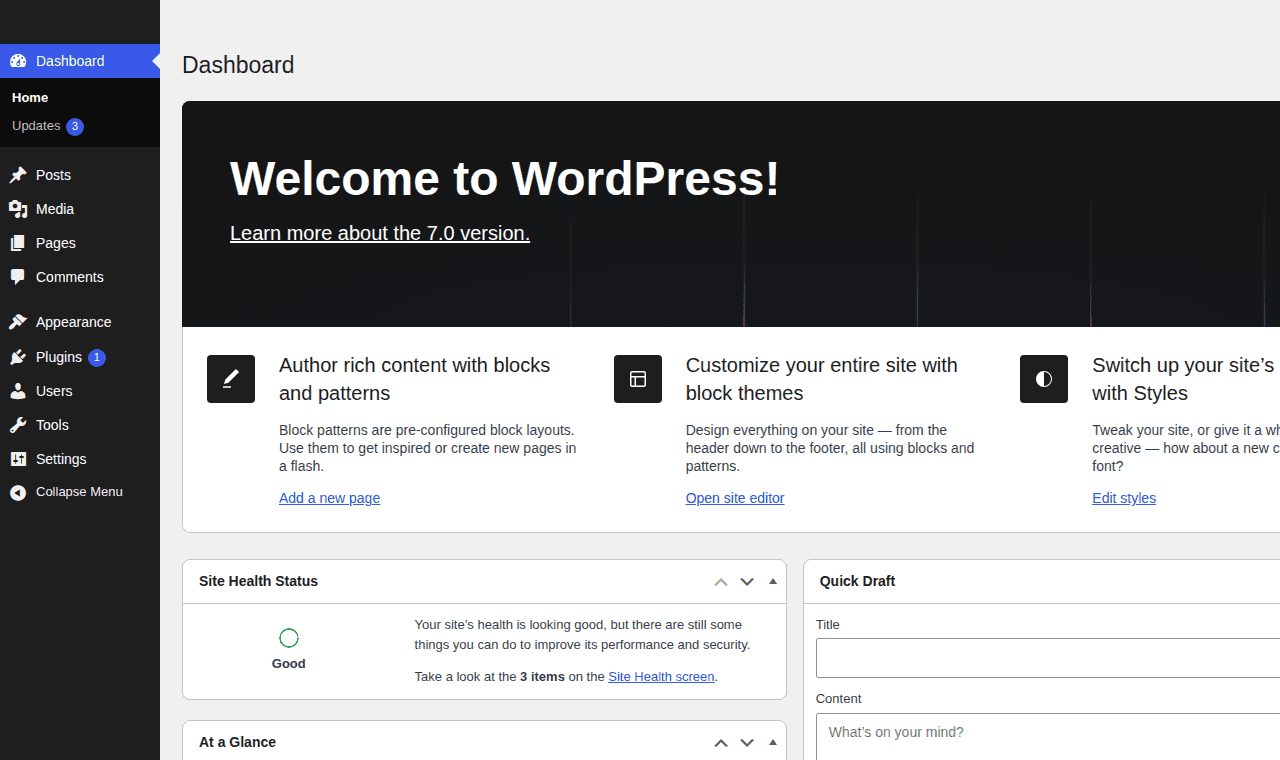
Task: Click the '3 items' bold text
Action: tap(542, 677)
